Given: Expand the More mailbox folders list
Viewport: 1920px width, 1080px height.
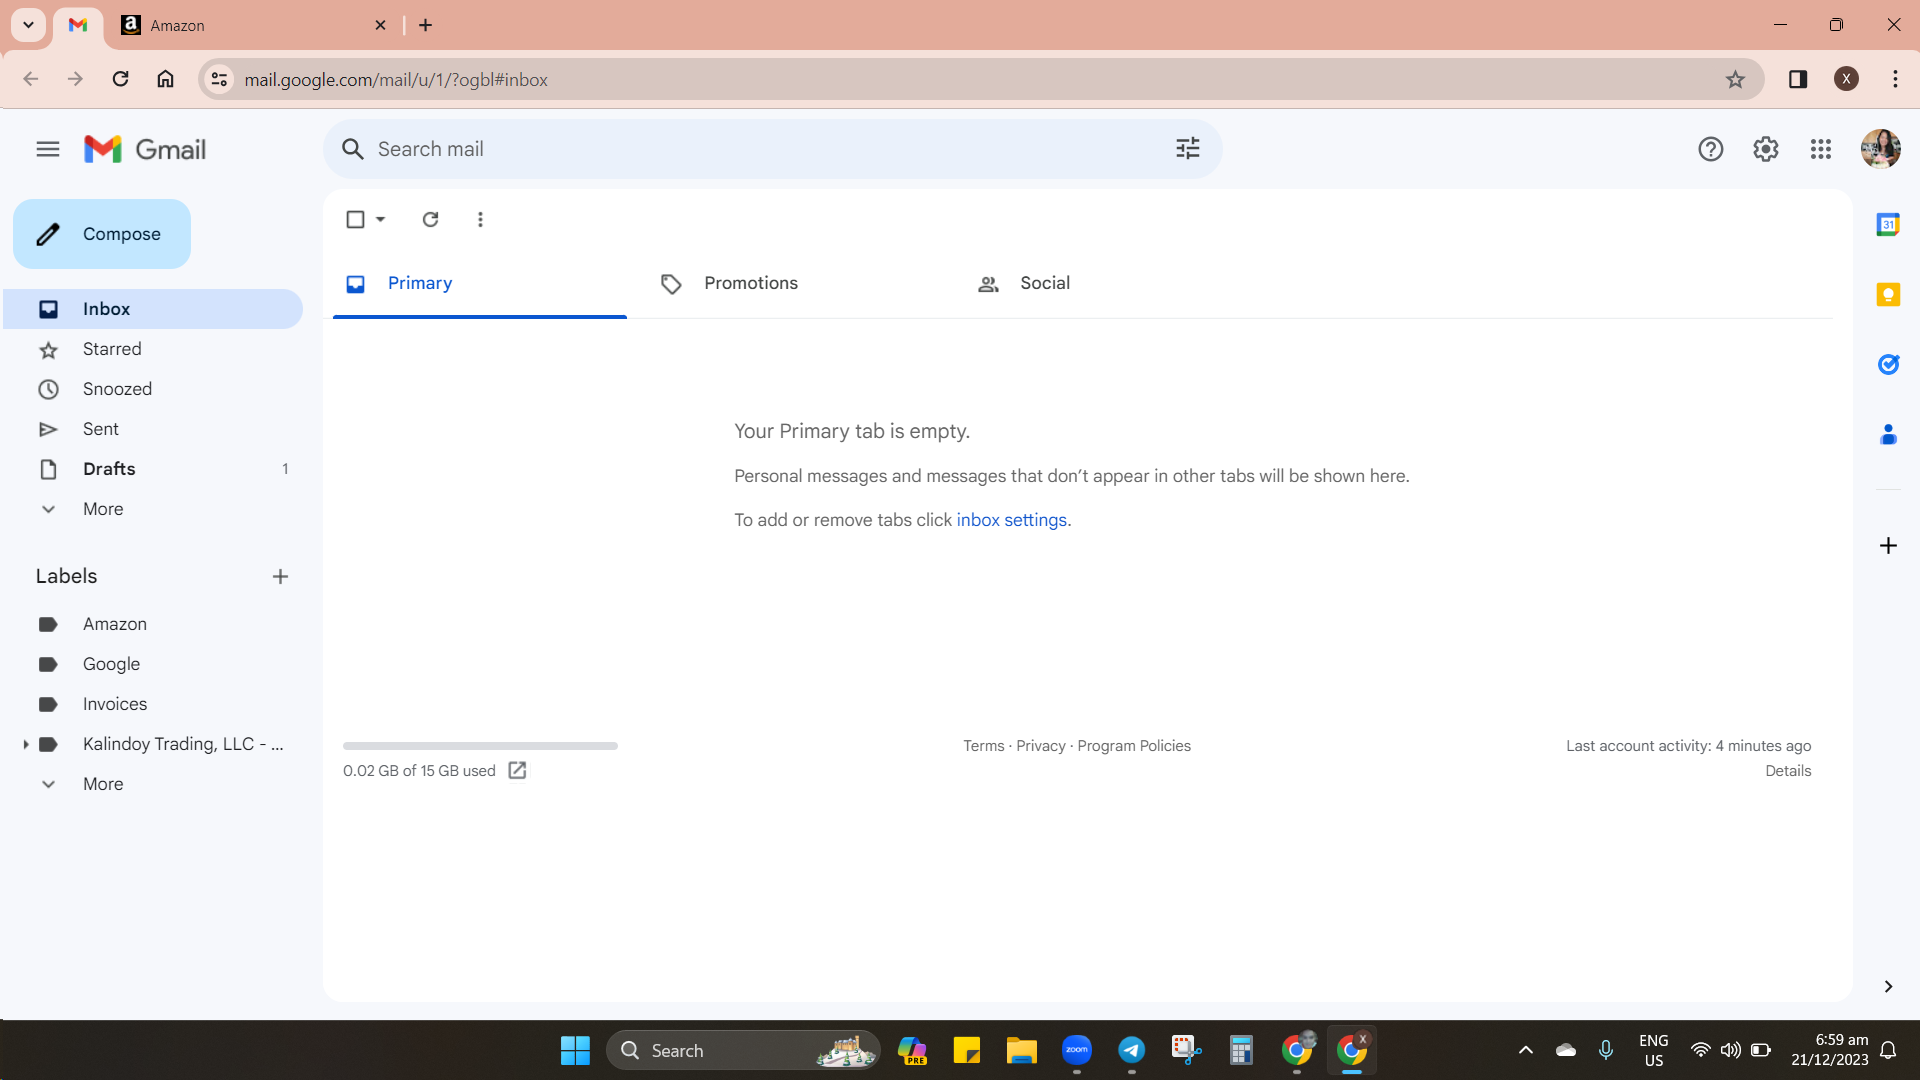Looking at the screenshot, I should coord(103,509).
